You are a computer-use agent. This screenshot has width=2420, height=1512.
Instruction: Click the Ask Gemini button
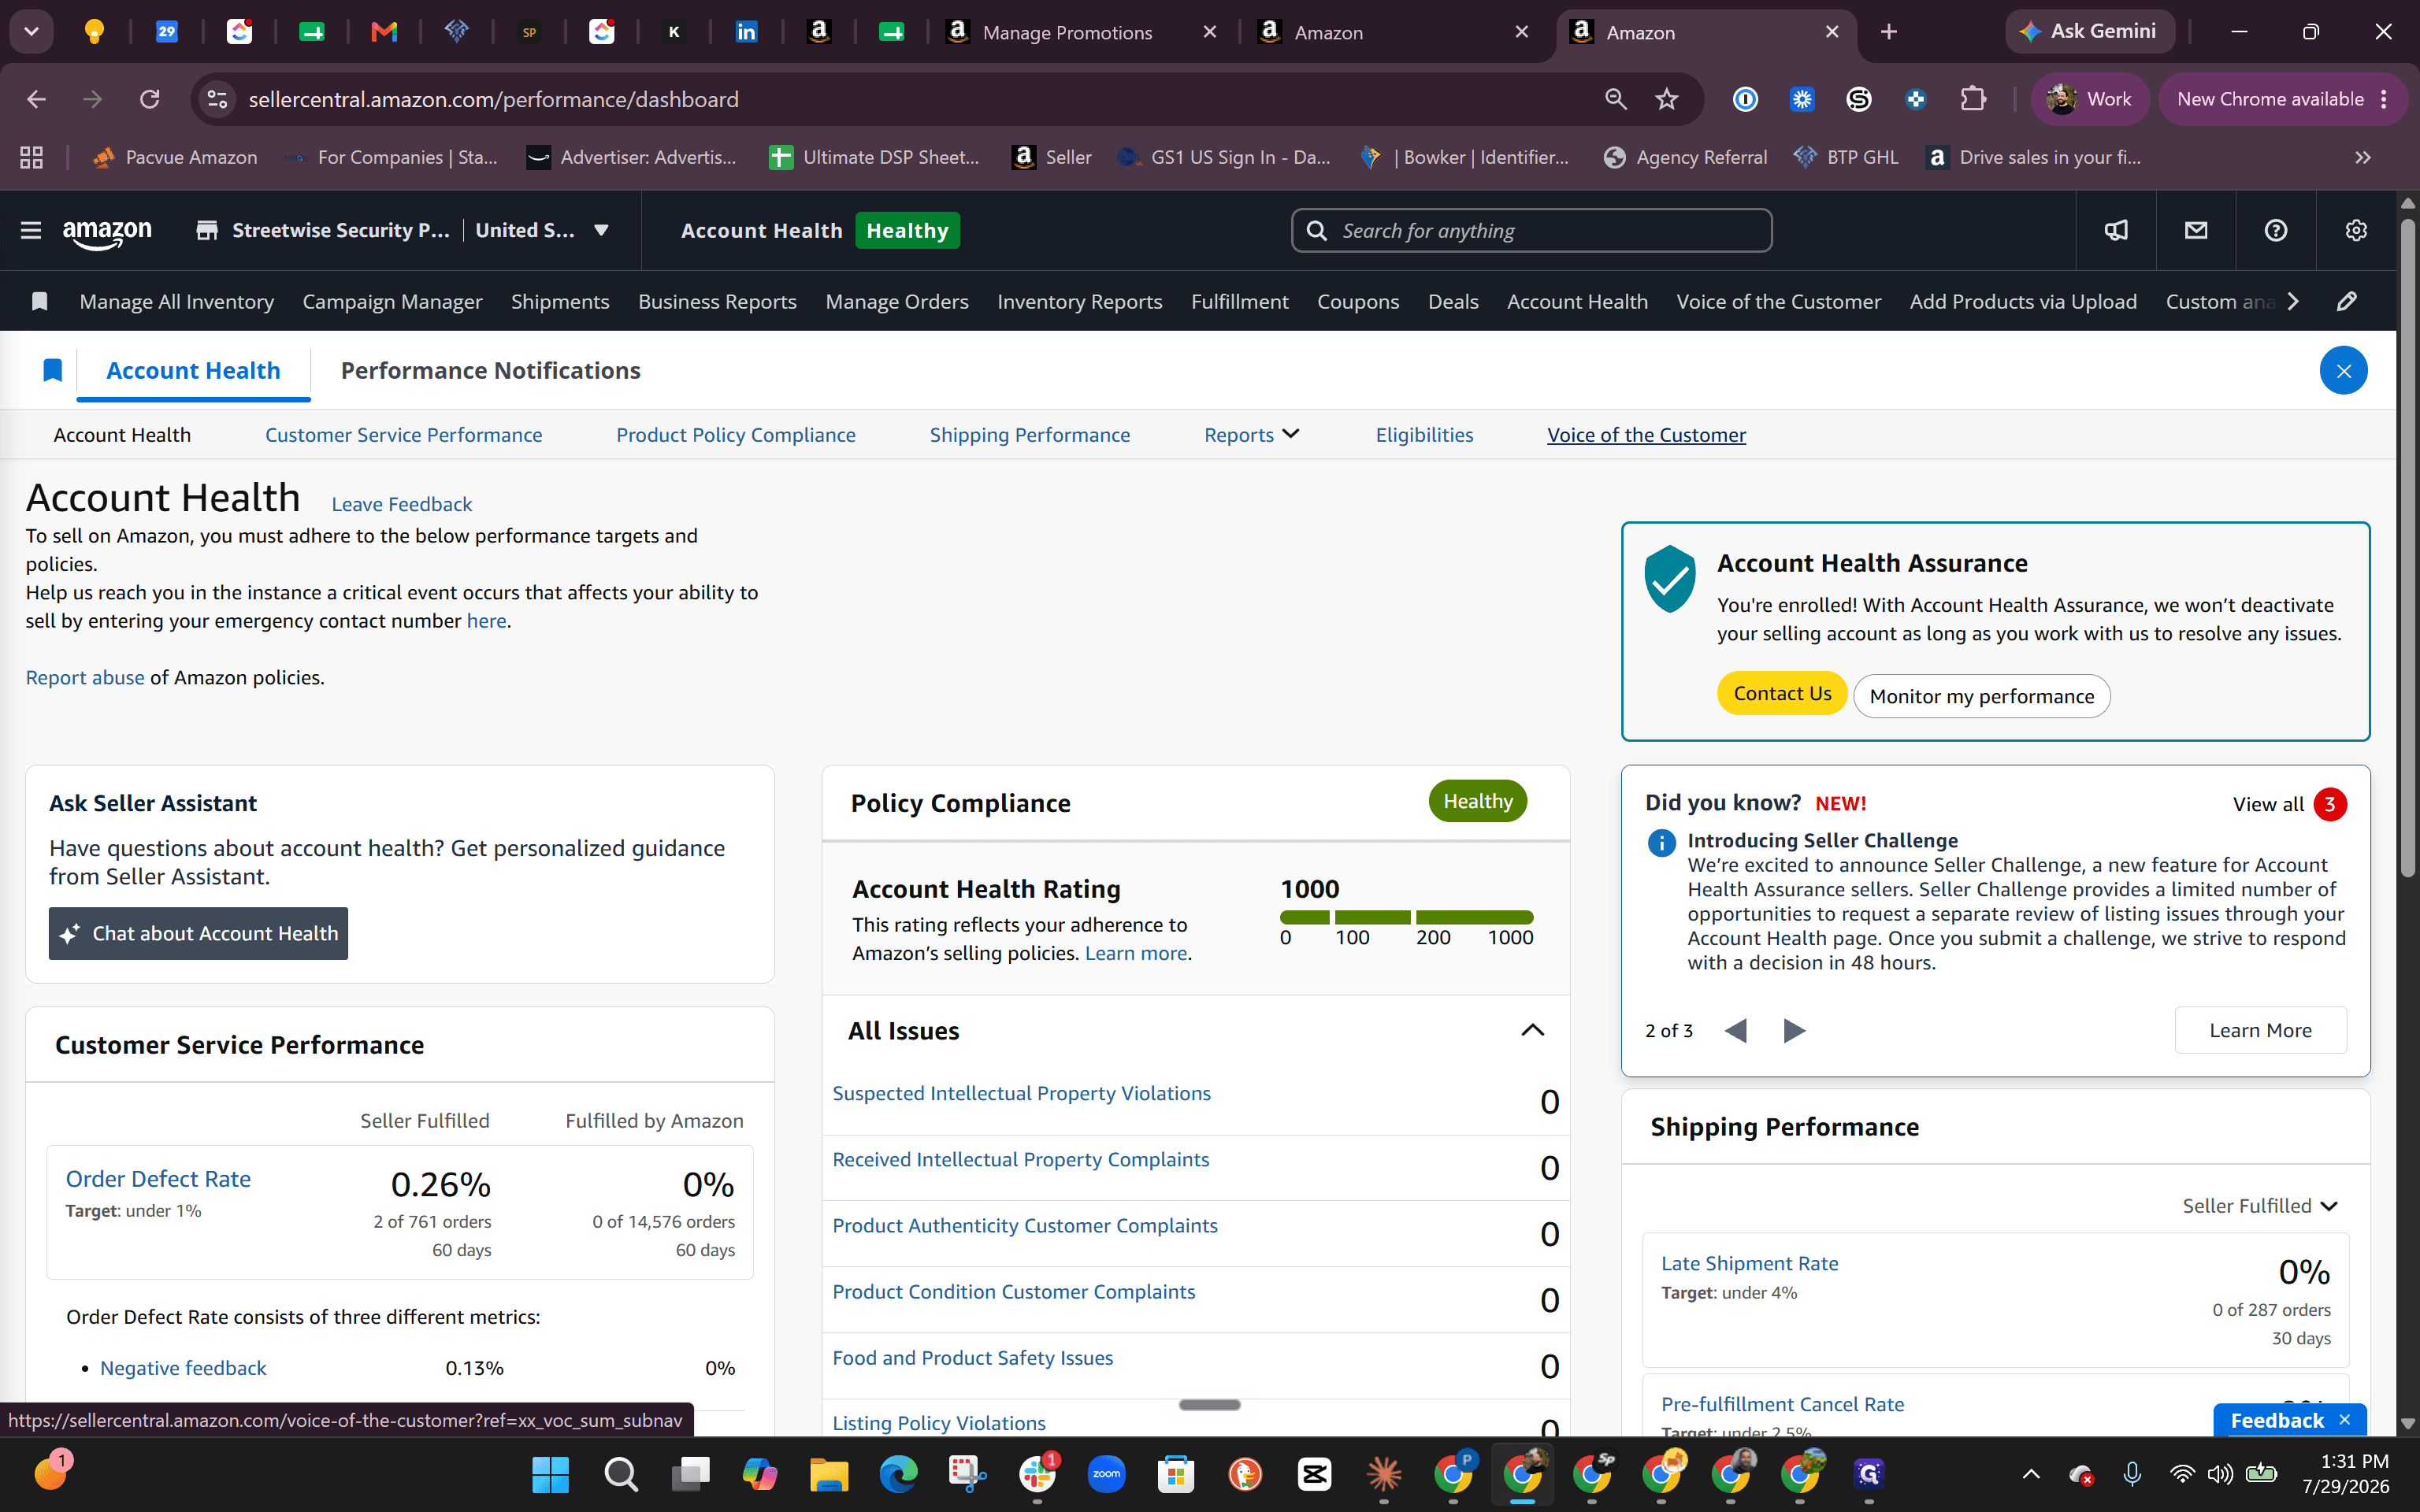pyautogui.click(x=2090, y=32)
